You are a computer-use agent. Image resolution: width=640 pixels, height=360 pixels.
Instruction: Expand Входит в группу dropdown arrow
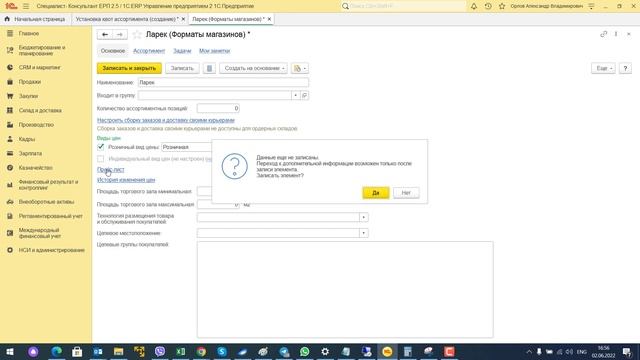(296, 96)
